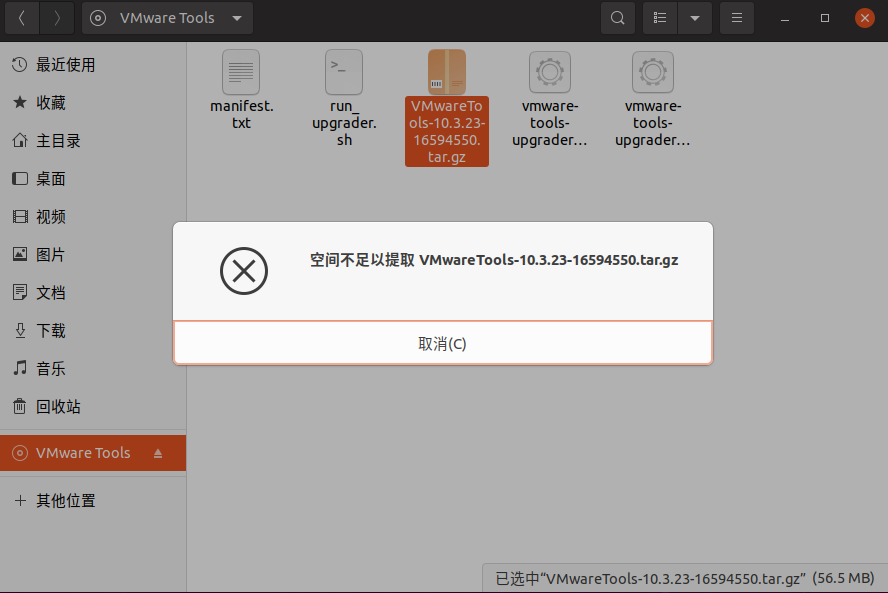Open search with the magnifier icon
Screen dimensions: 888x593
(x=617, y=18)
